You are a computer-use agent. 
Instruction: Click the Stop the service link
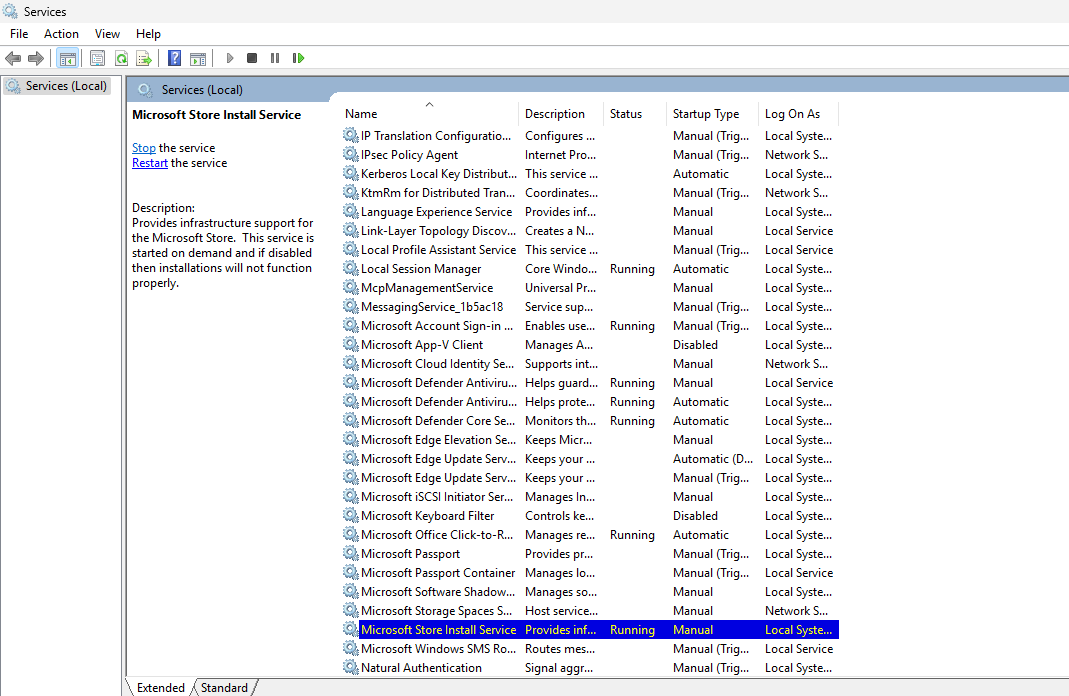pos(143,148)
